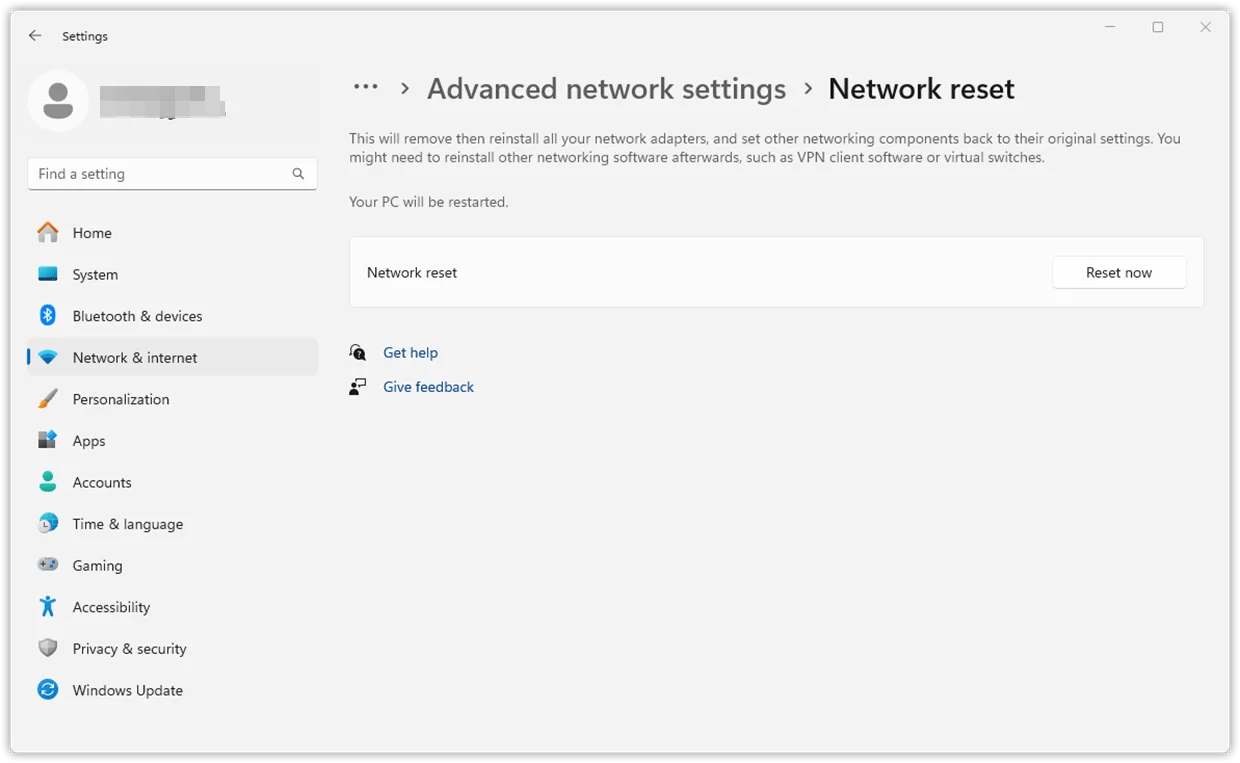
Task: Open Privacy & security settings
Action: pos(172,648)
